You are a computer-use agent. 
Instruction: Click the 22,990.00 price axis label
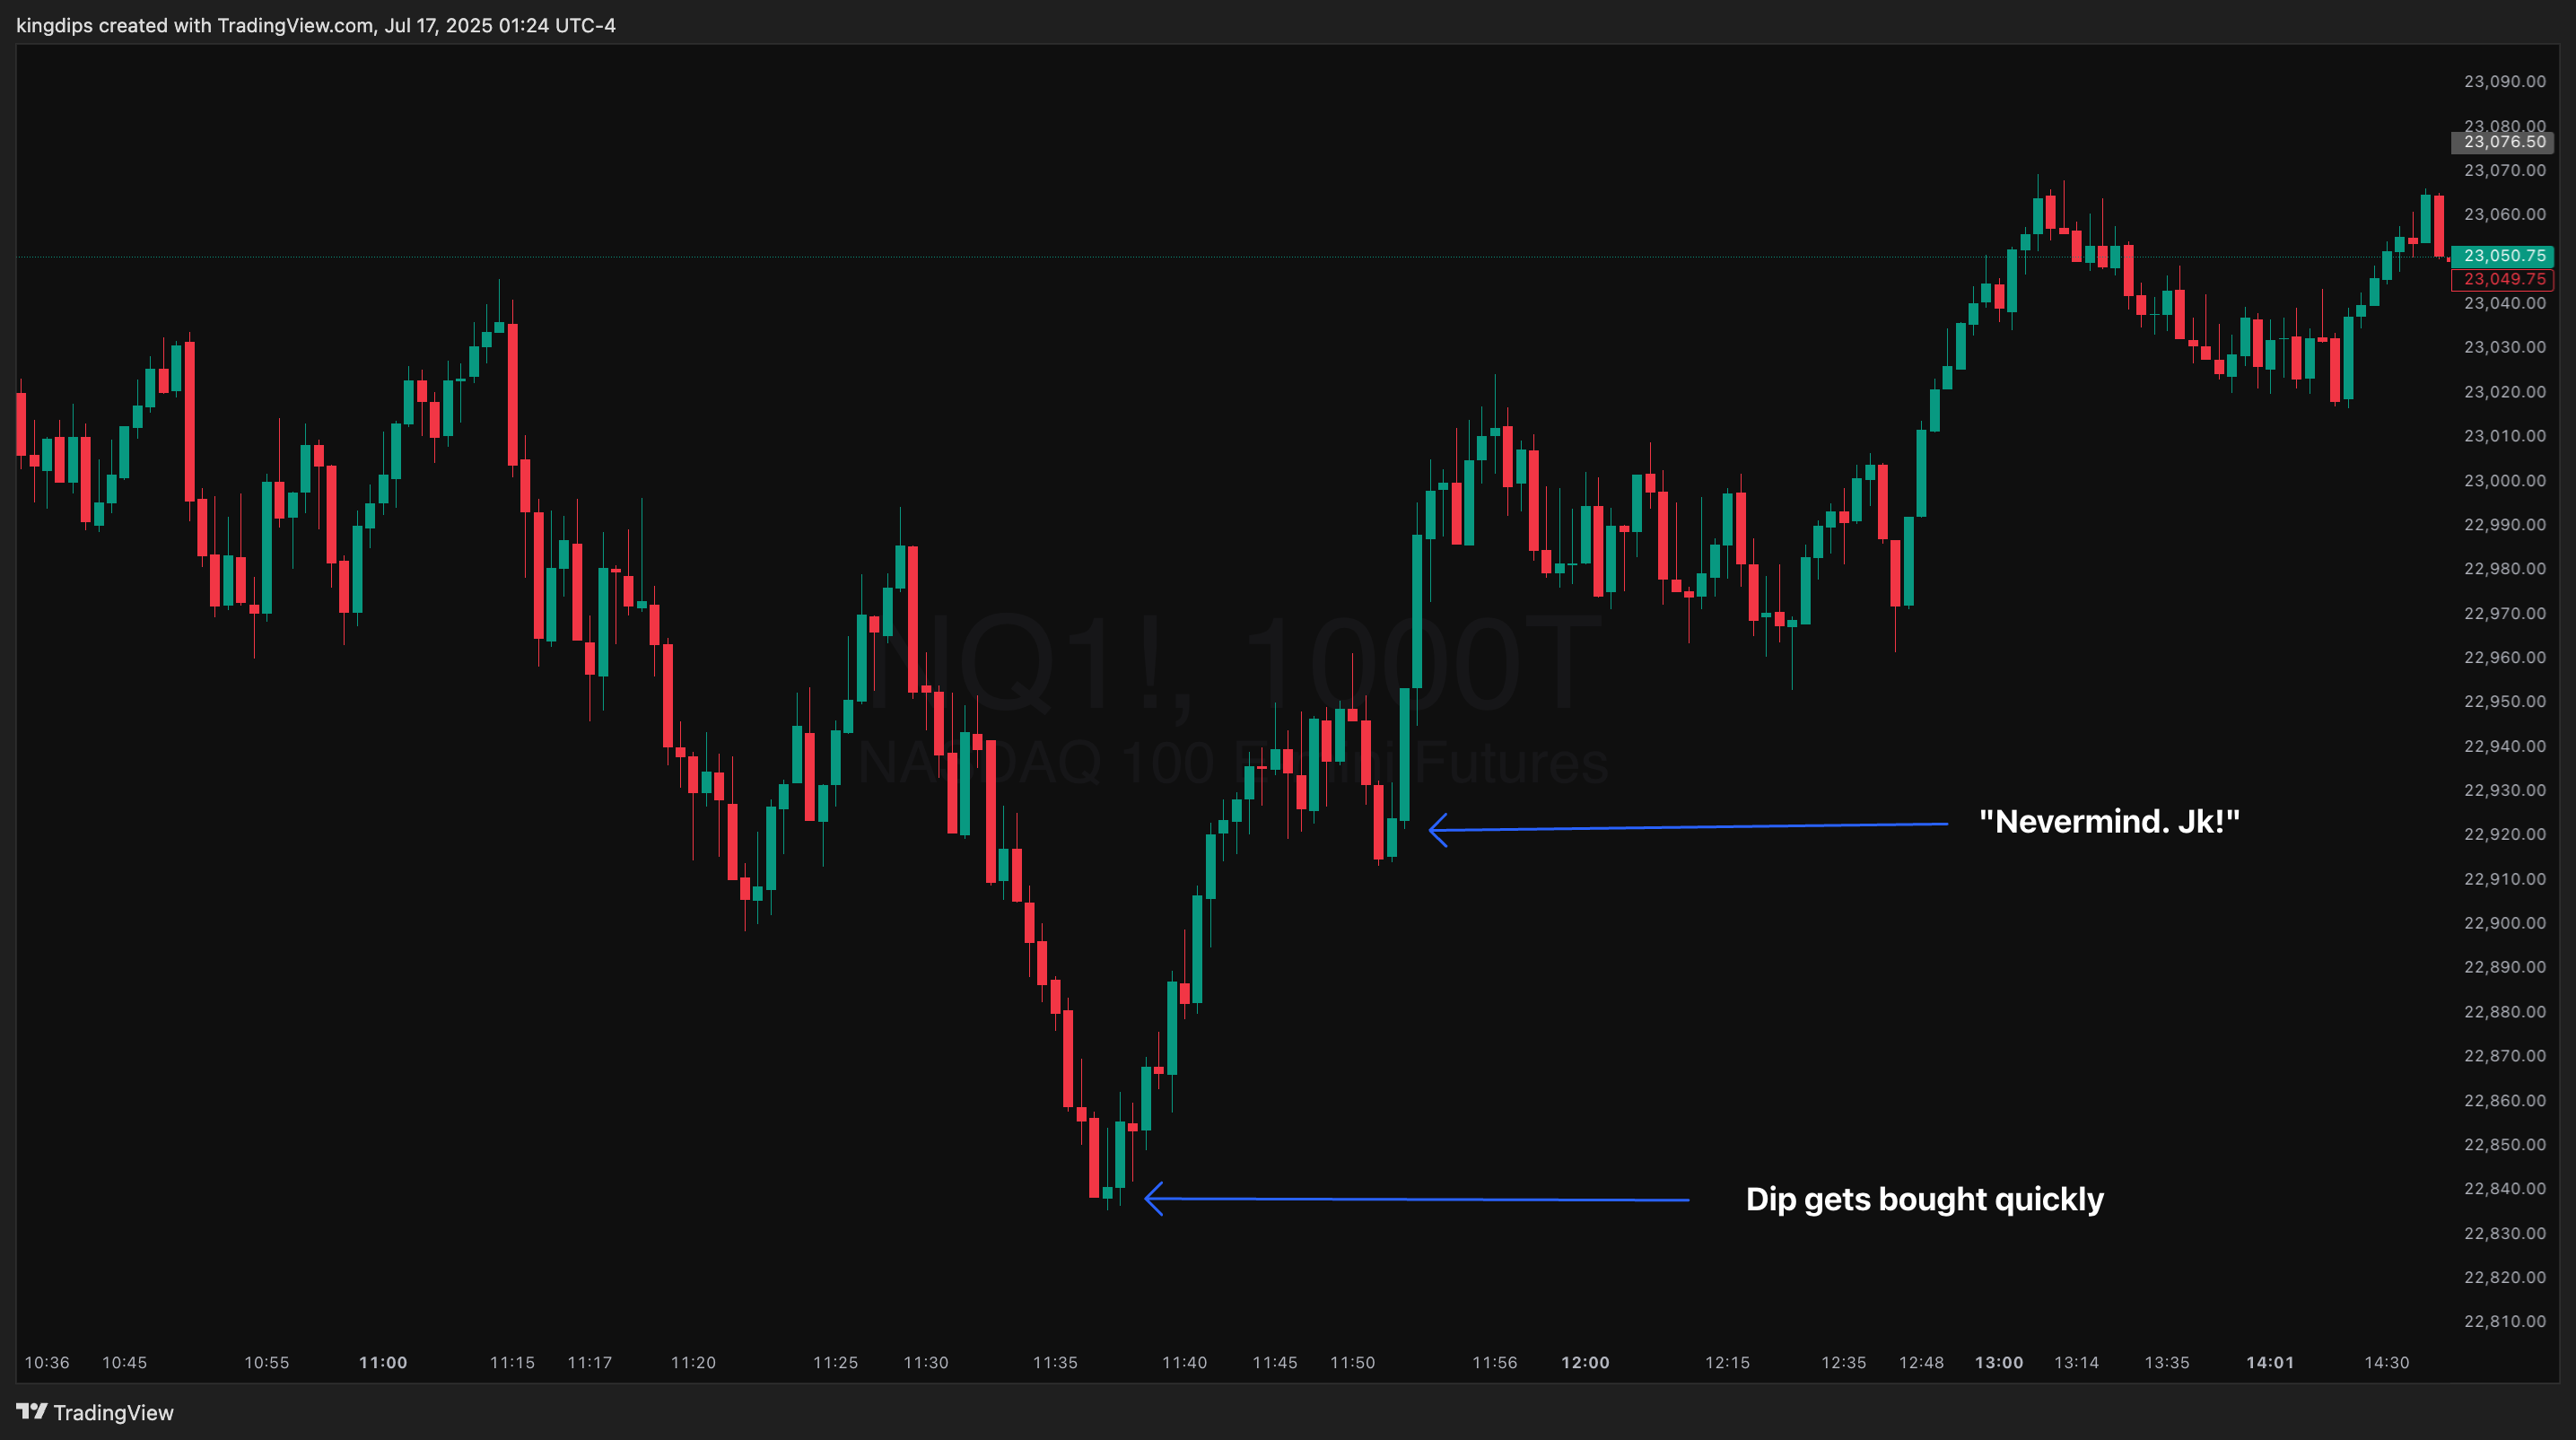[2504, 524]
